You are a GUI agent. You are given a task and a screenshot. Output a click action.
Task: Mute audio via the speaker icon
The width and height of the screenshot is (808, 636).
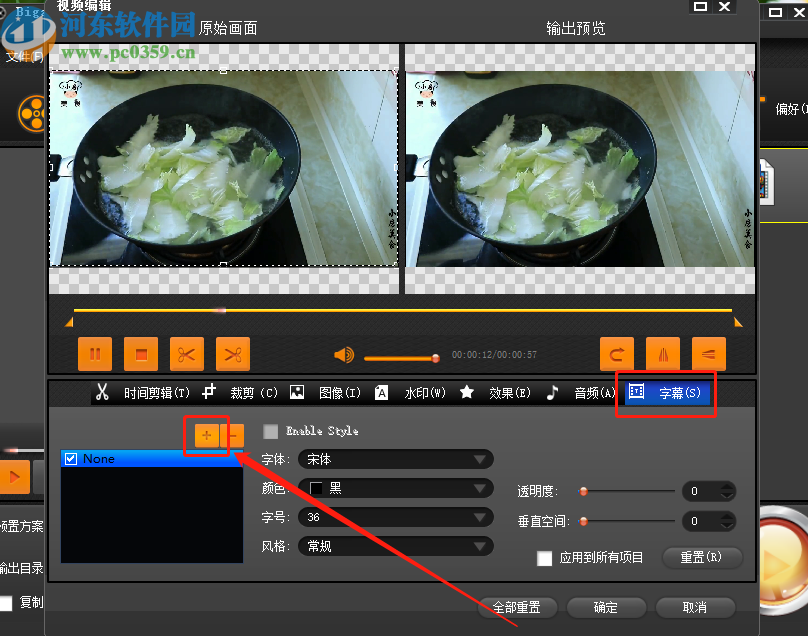click(x=343, y=353)
